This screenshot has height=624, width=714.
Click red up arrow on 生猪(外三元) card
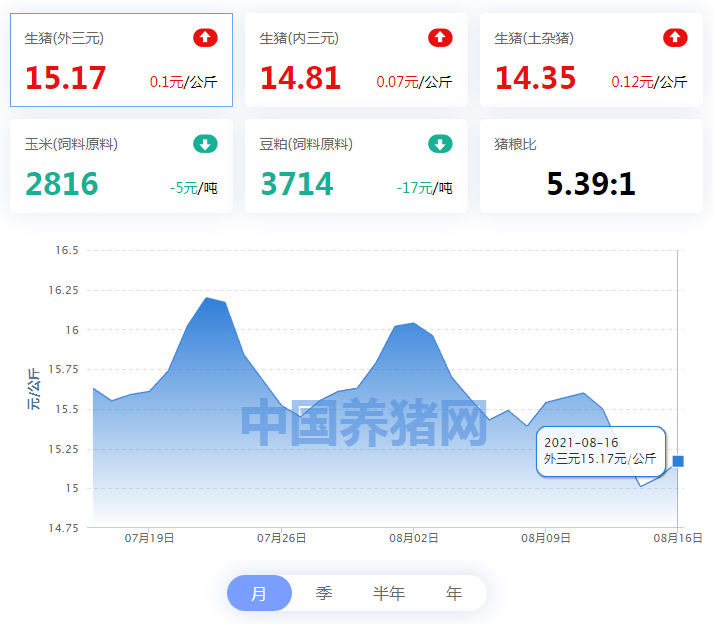(205, 38)
